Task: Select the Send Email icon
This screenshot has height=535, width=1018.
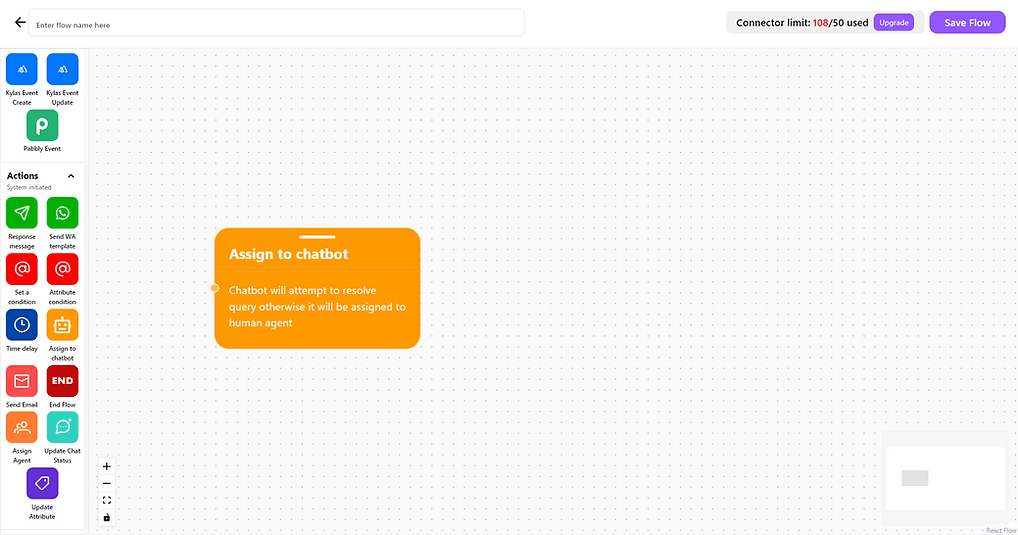Action: pyautogui.click(x=21, y=381)
